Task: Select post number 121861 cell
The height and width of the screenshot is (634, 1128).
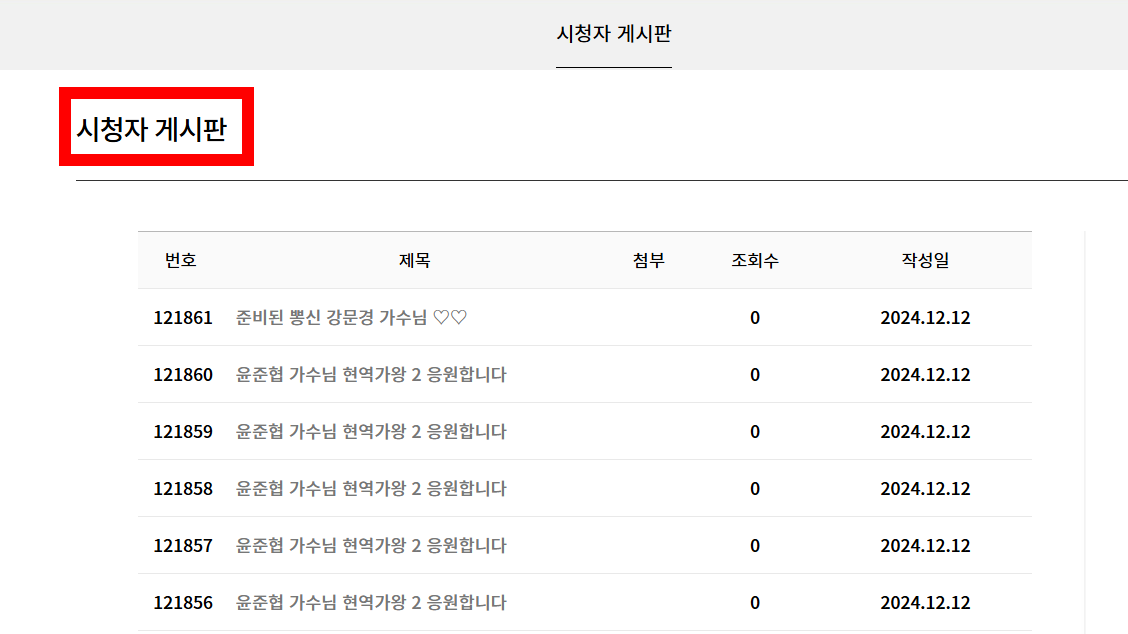Action: coord(183,317)
